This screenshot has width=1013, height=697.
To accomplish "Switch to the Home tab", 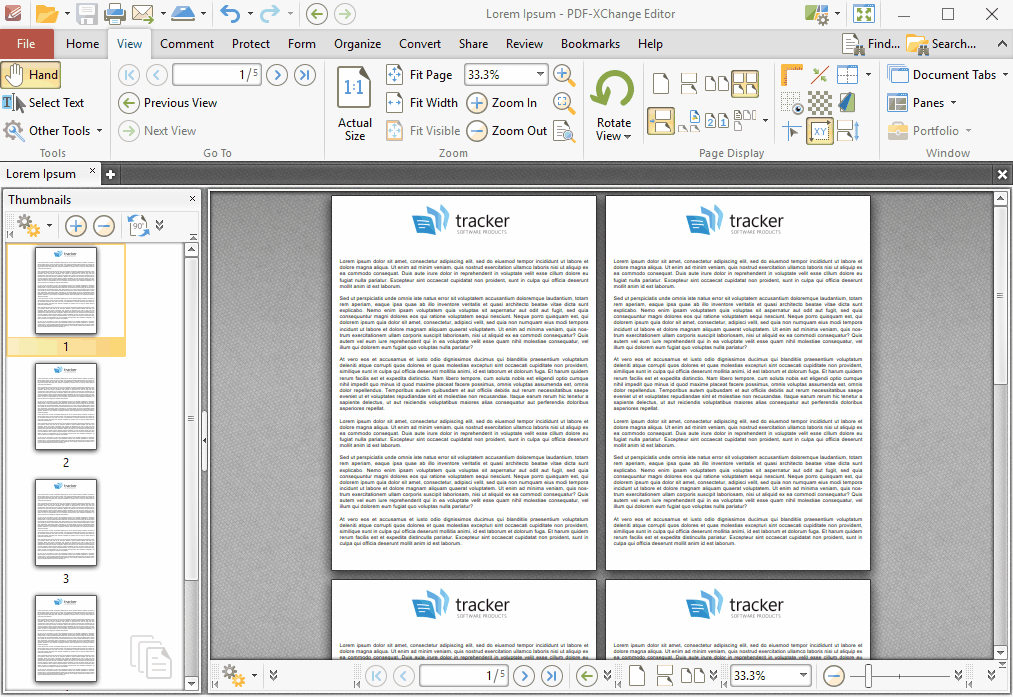I will [x=83, y=44].
